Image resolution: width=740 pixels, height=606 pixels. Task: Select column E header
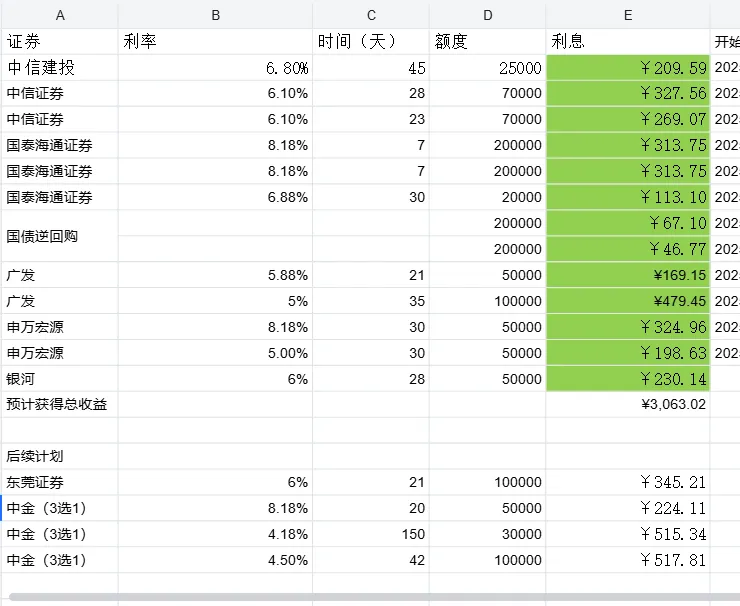(628, 15)
